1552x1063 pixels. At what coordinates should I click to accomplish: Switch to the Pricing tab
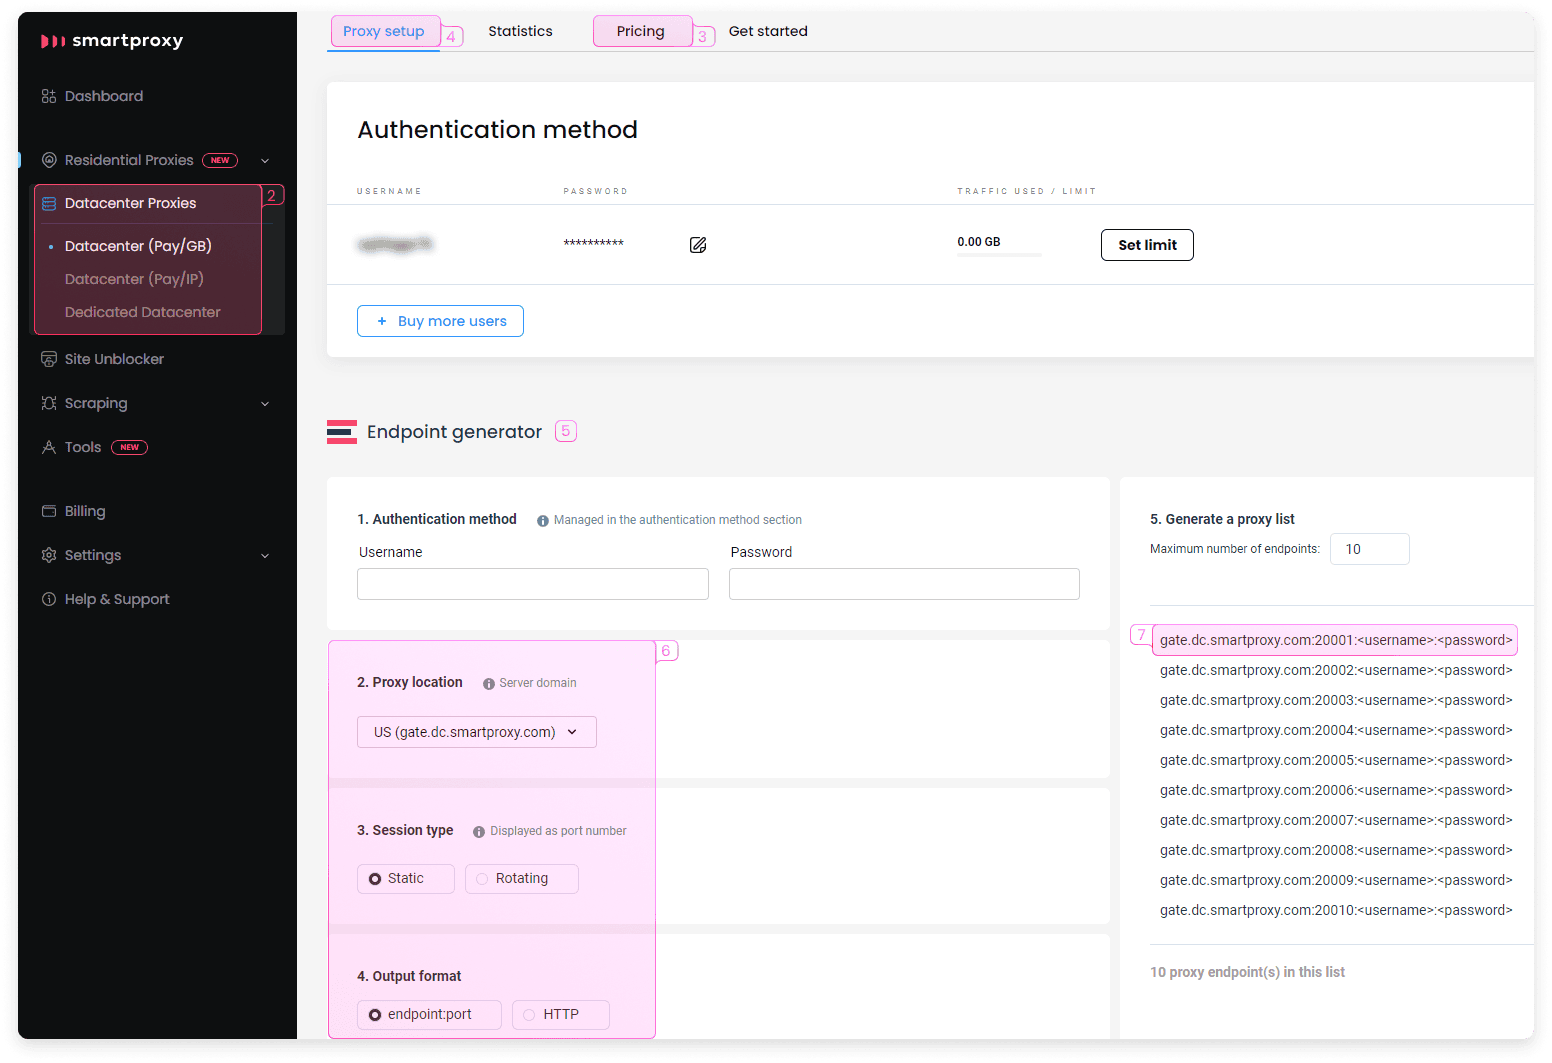[x=641, y=31]
